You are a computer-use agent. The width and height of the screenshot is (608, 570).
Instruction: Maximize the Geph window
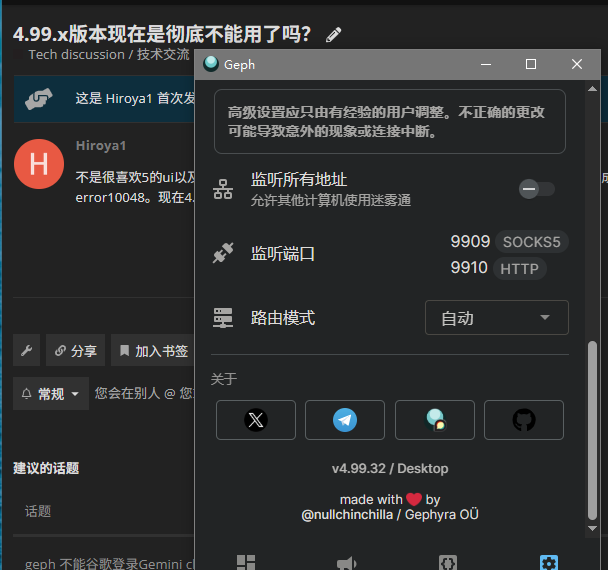[531, 64]
